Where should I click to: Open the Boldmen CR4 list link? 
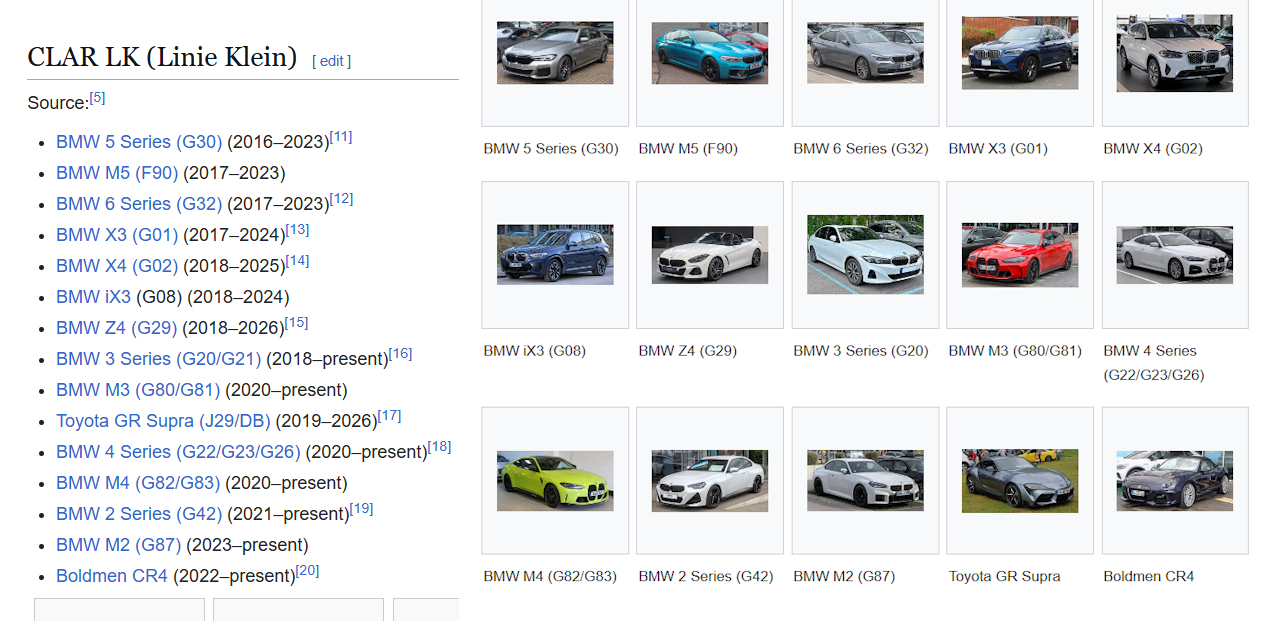(x=112, y=576)
